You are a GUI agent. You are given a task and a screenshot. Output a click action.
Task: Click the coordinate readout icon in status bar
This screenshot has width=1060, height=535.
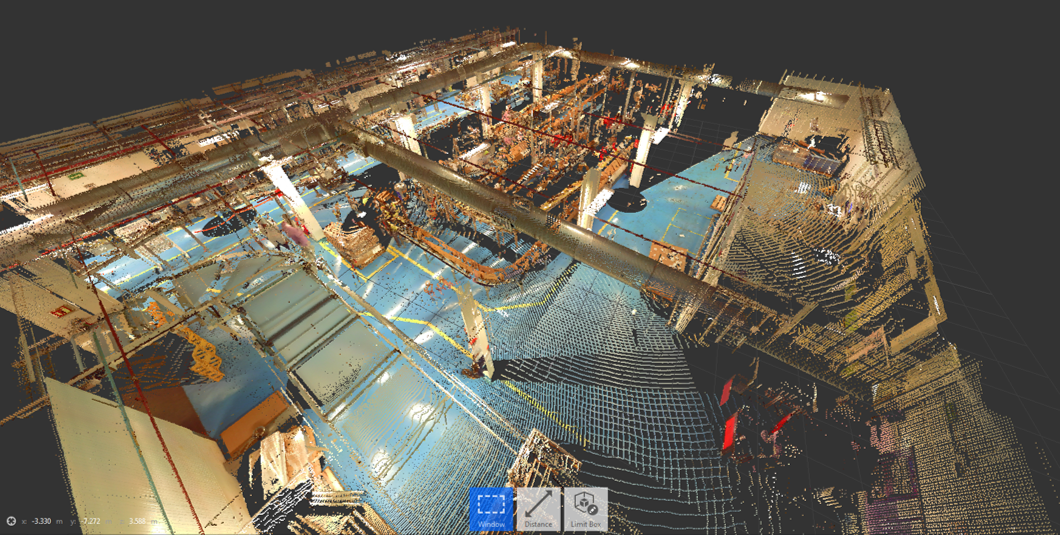(11, 521)
